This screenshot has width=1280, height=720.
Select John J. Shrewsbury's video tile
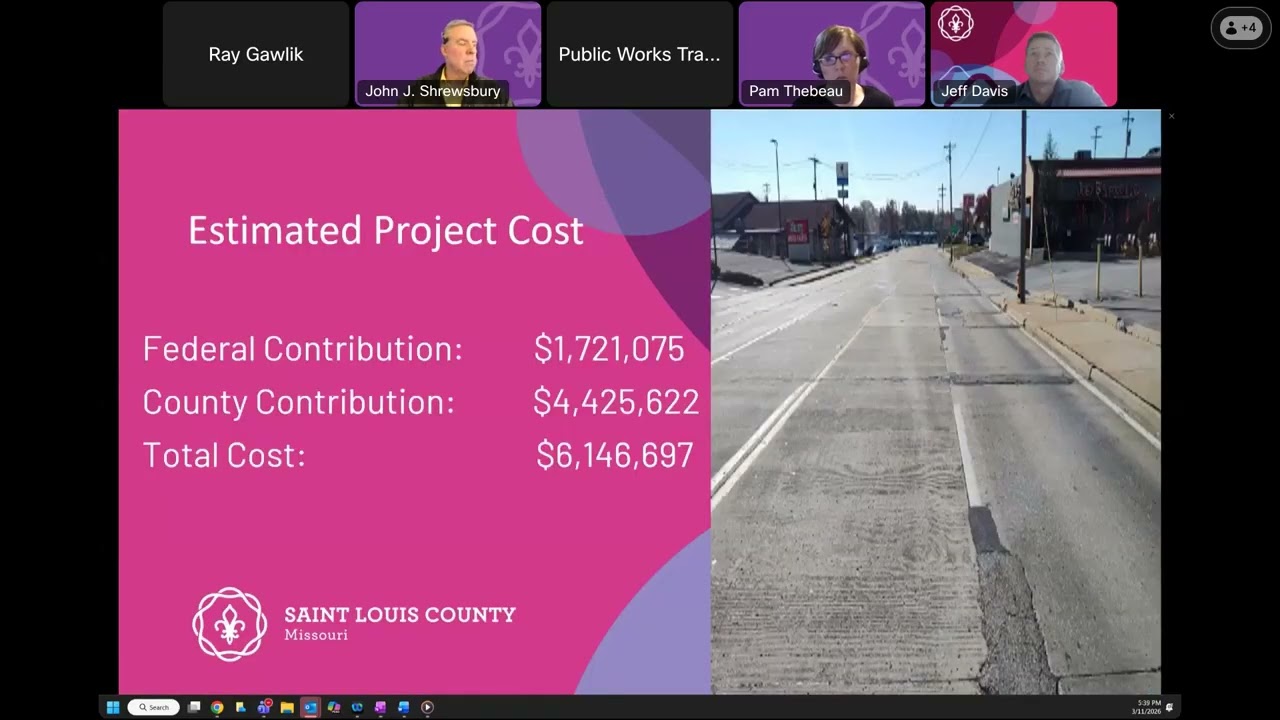click(448, 54)
